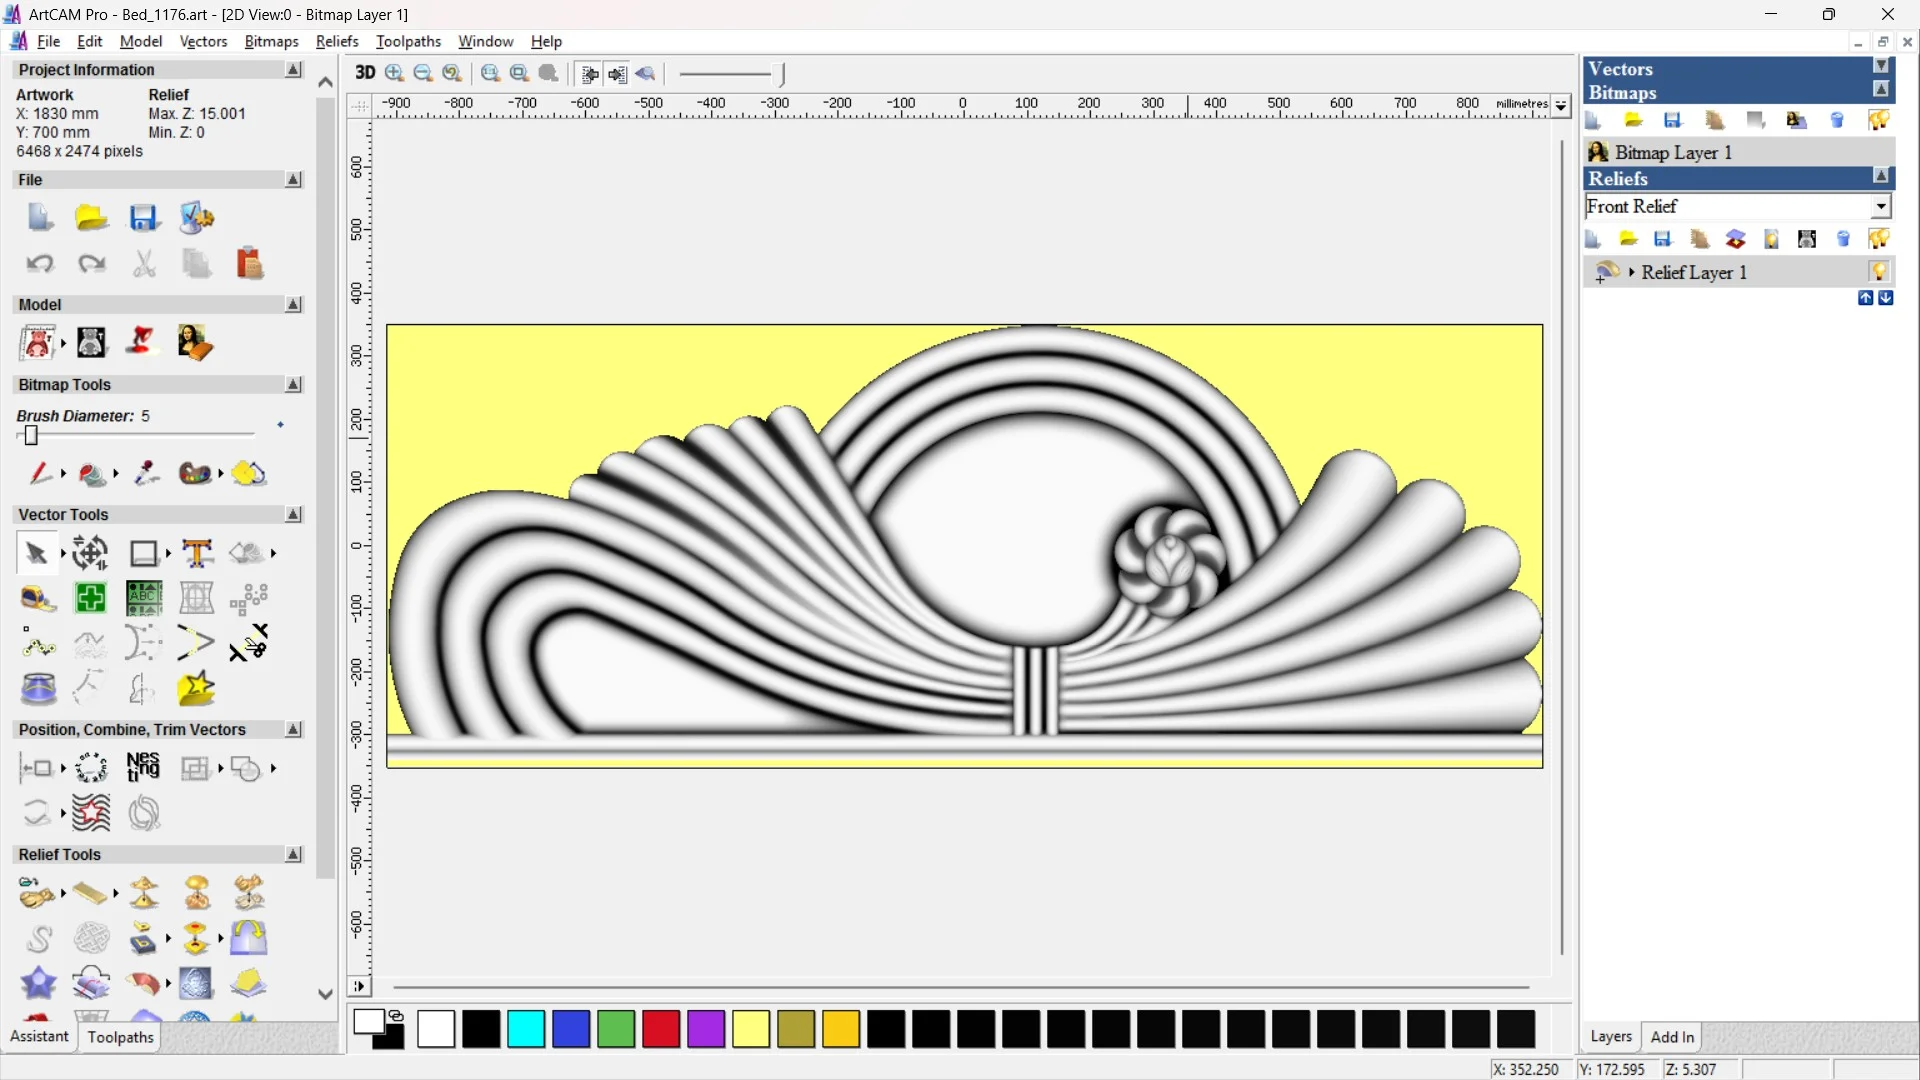The image size is (1920, 1080).
Task: Collapse the Bitmap Tools section
Action: pyautogui.click(x=293, y=385)
